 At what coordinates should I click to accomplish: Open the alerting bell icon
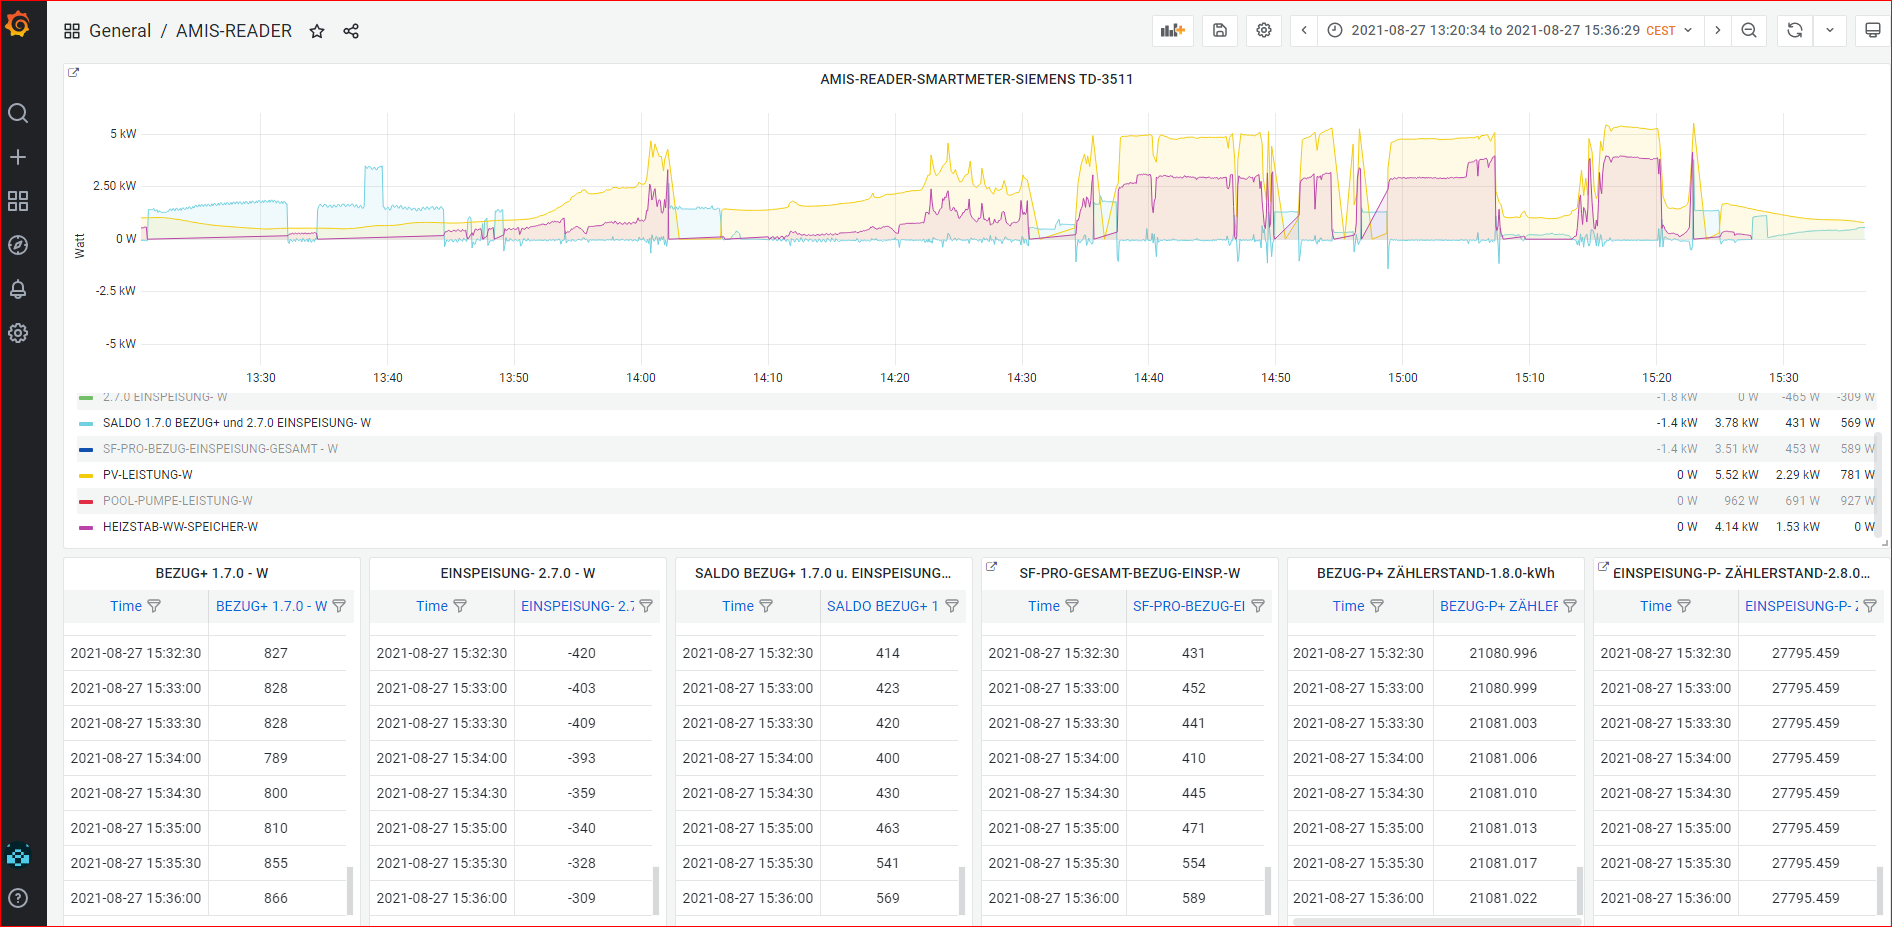(18, 289)
